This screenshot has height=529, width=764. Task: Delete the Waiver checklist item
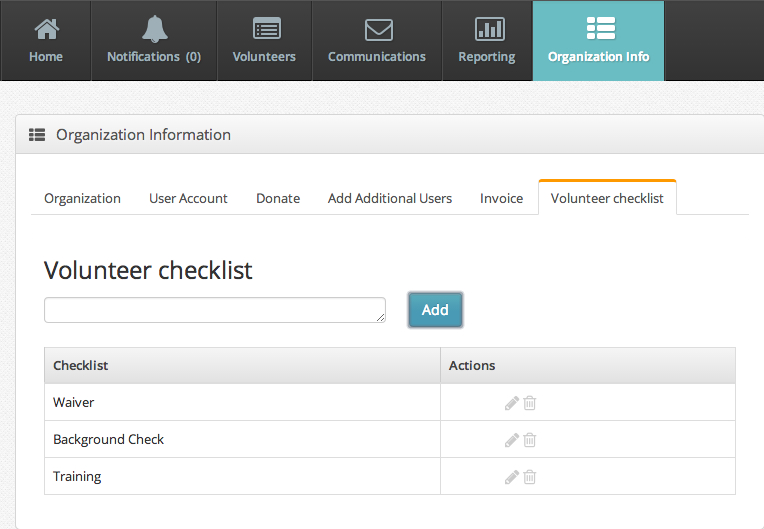click(530, 403)
